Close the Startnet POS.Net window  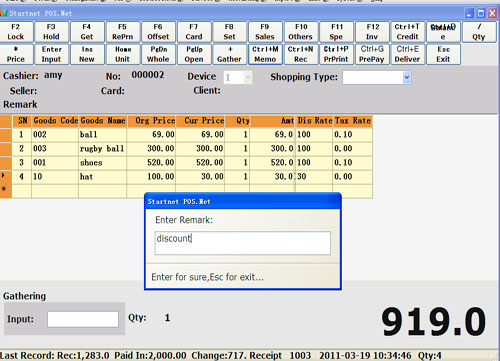point(492,13)
